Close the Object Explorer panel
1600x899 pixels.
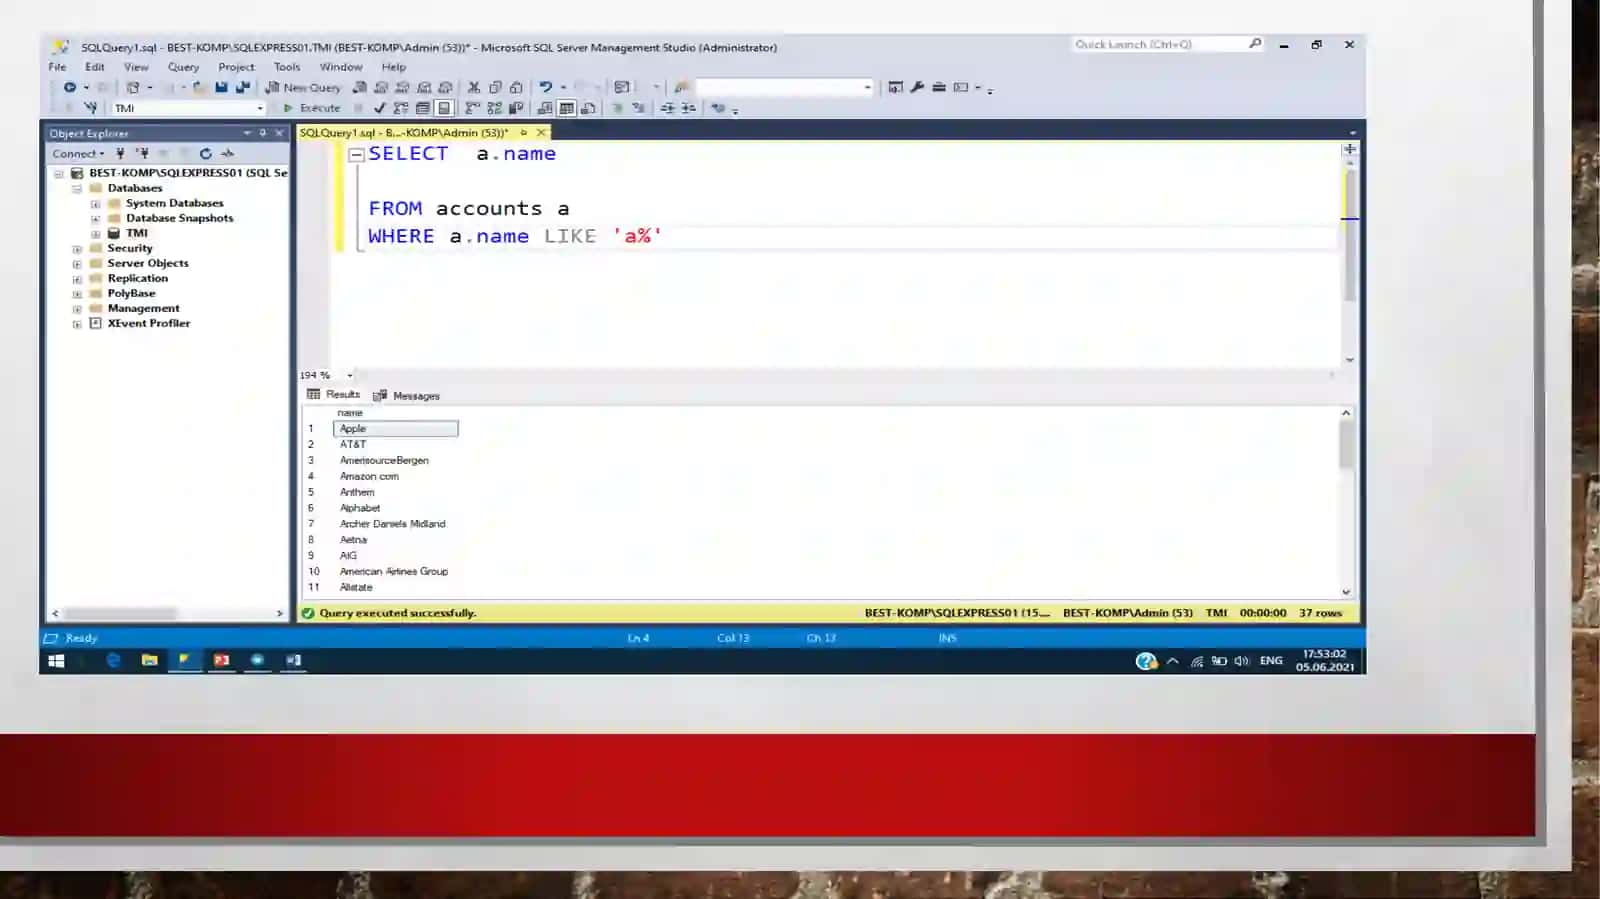[x=279, y=133]
